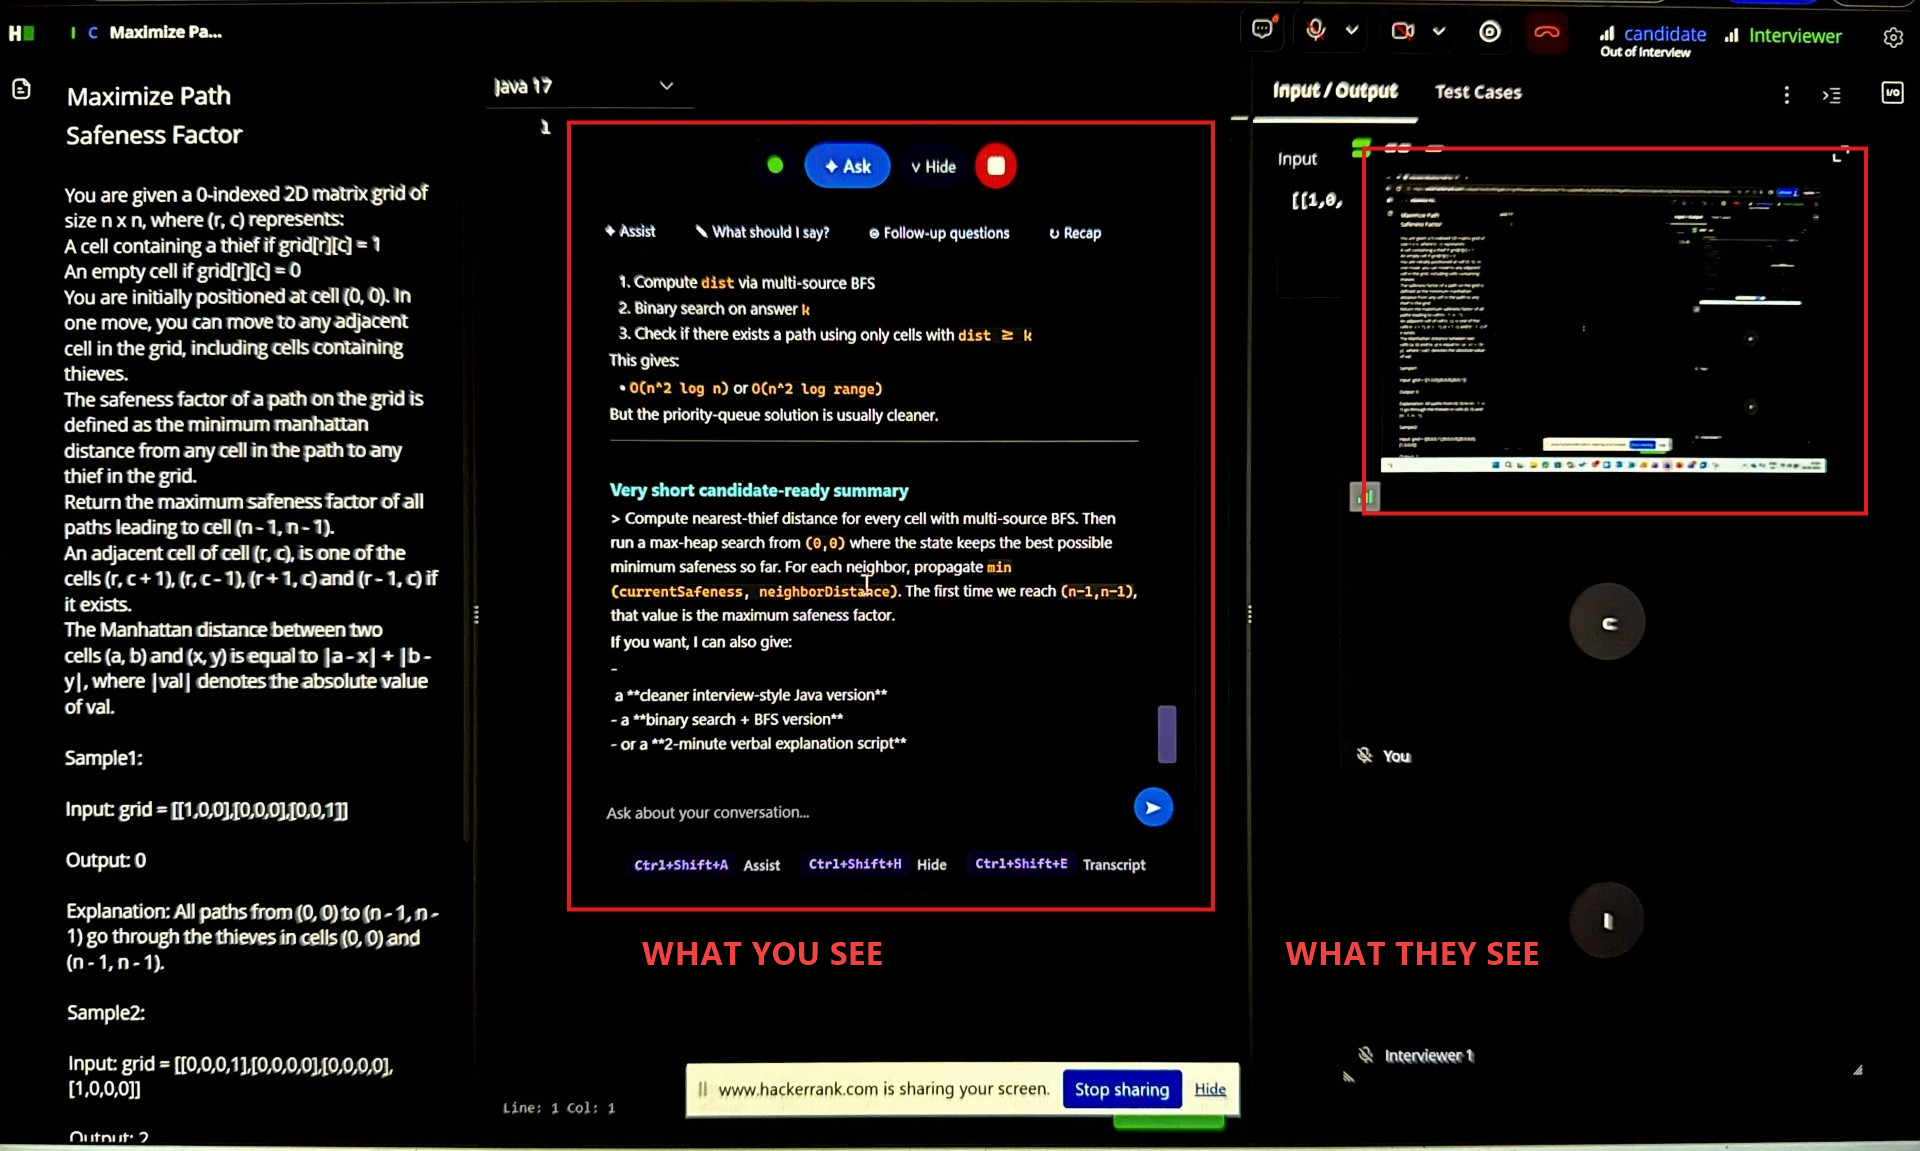
Task: Open the three-dot overflow menu
Action: point(1787,95)
